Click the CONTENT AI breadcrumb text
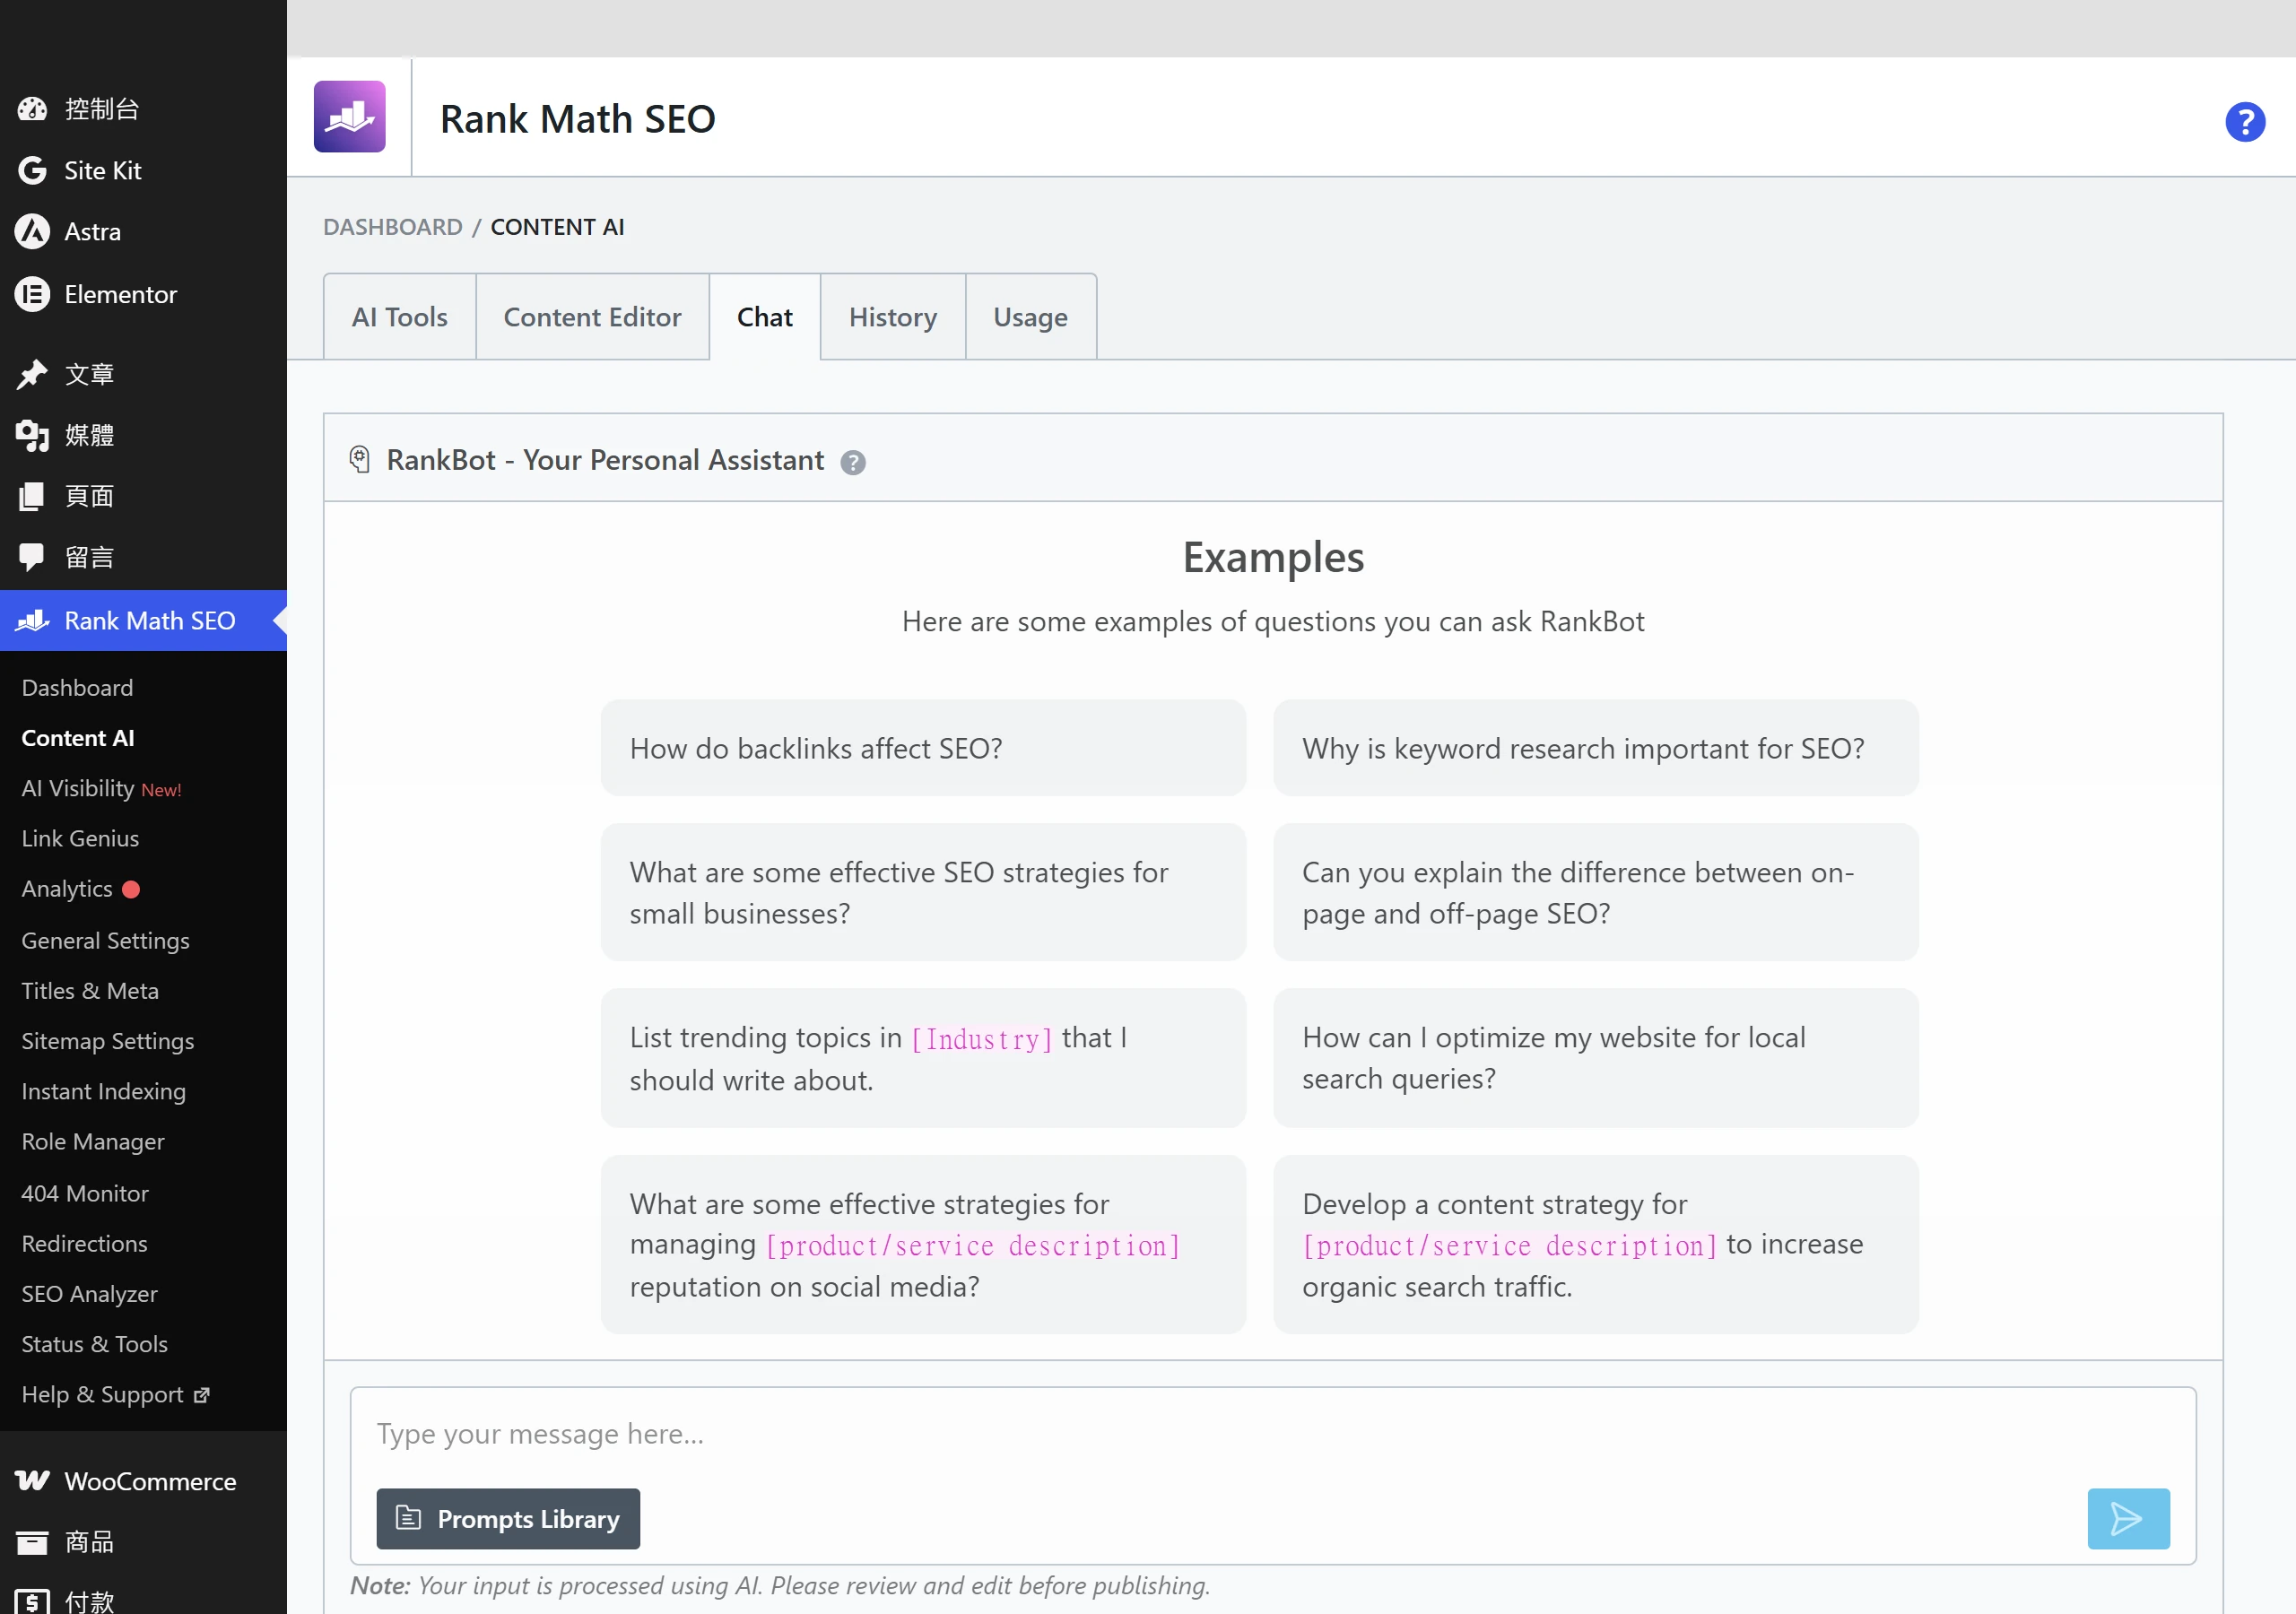Viewport: 2296px width, 1614px height. (557, 227)
